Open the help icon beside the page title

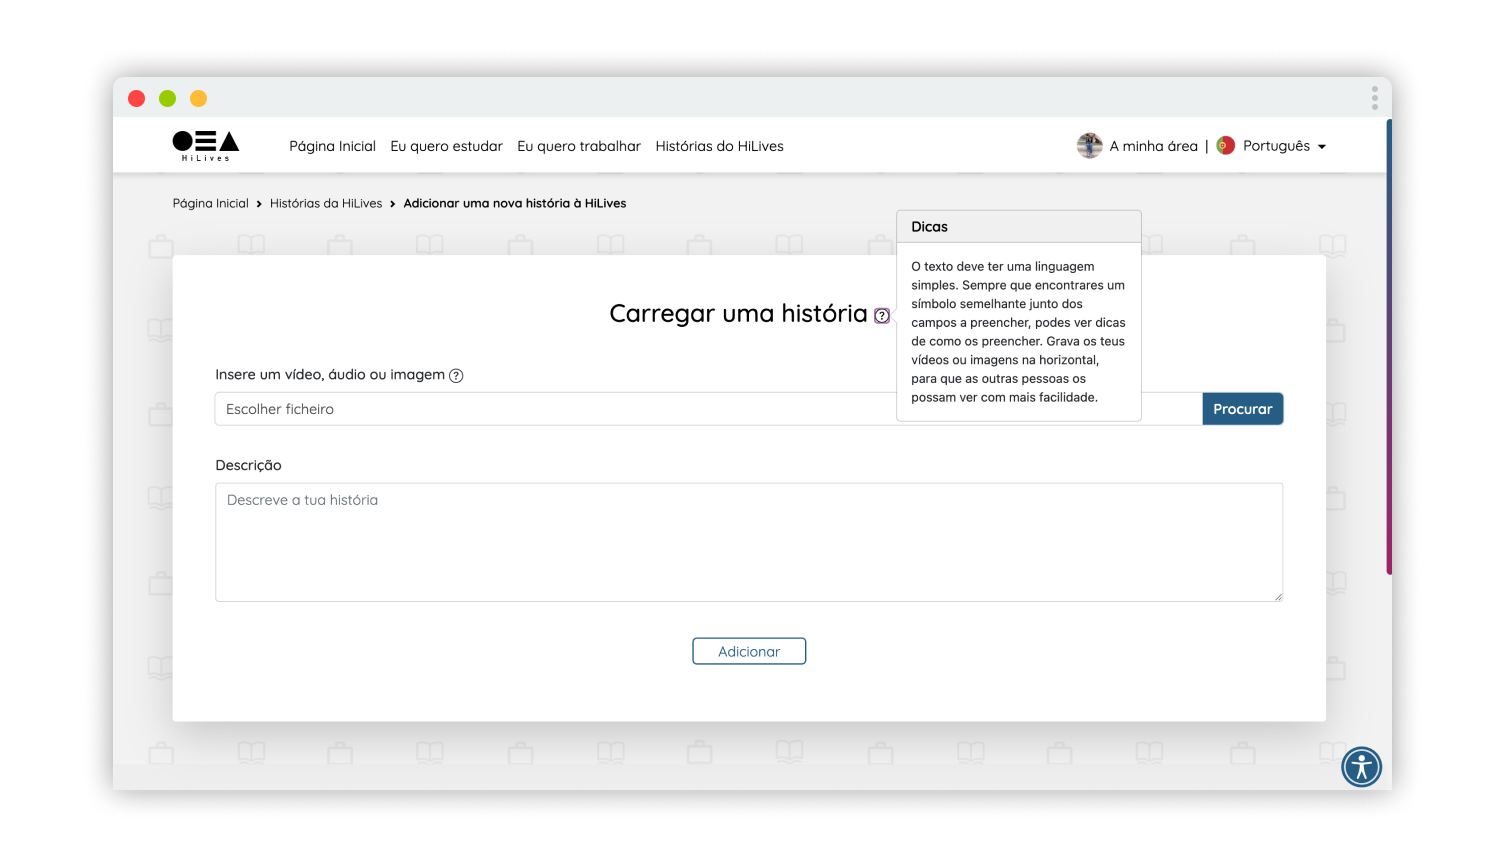click(881, 316)
